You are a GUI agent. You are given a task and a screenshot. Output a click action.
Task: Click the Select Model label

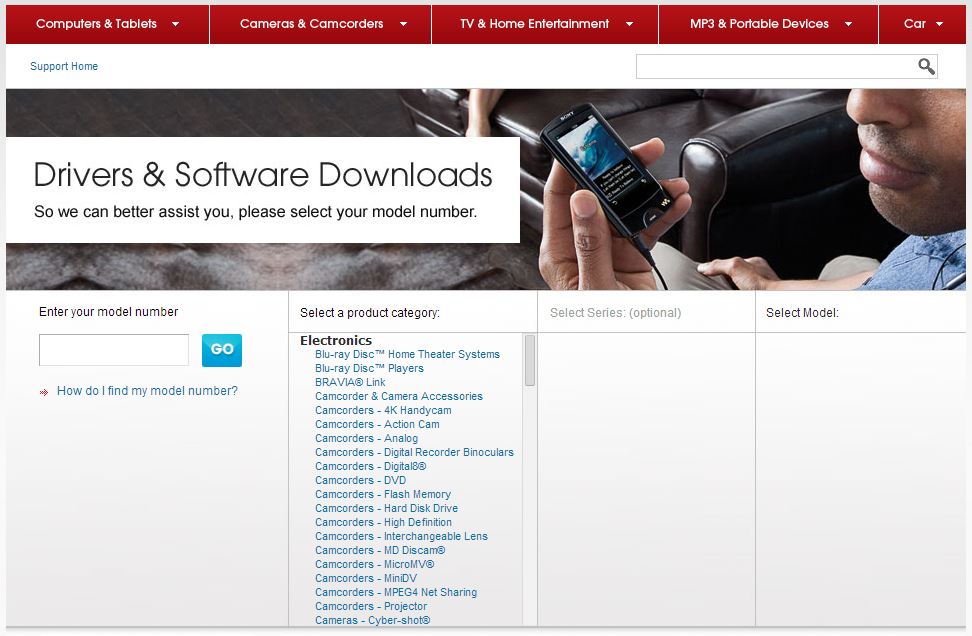[802, 313]
